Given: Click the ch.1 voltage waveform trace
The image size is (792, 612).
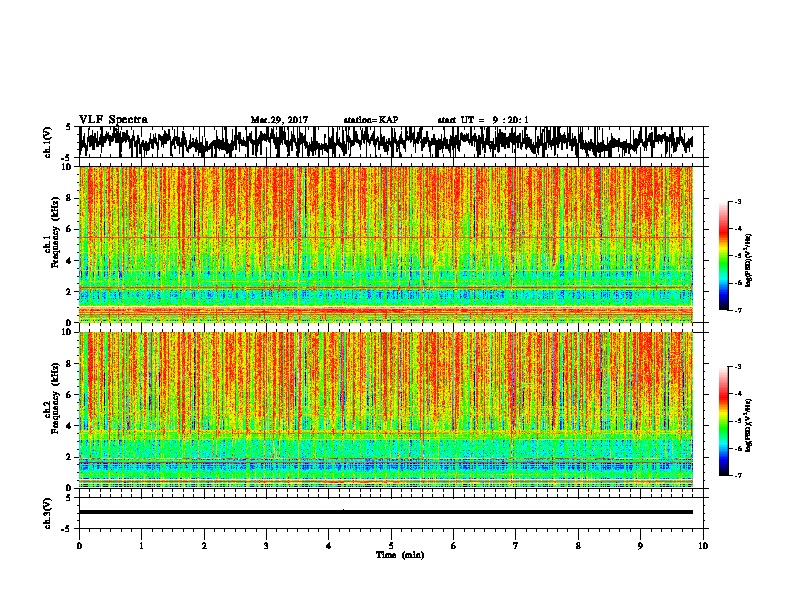Looking at the screenshot, I should pos(385,142).
